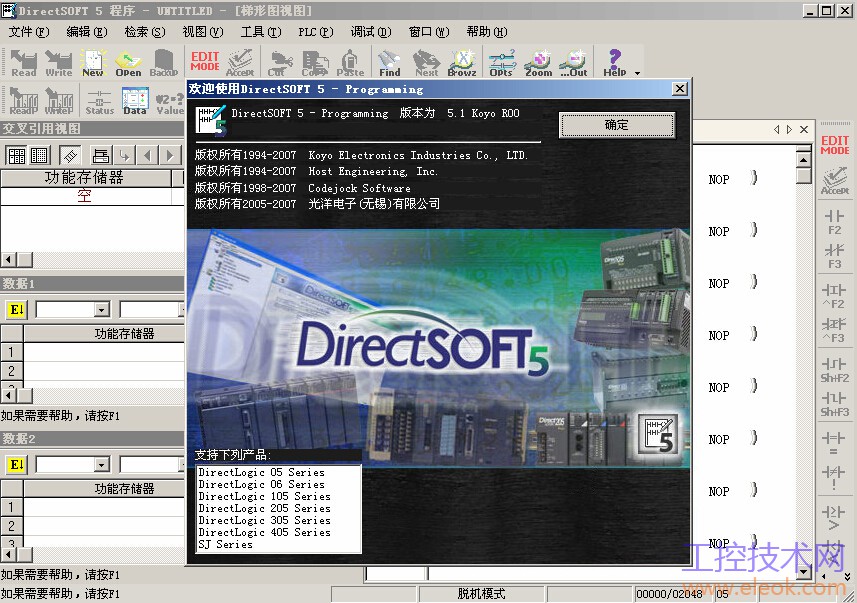The width and height of the screenshot is (857, 603).
Task: Click the zoom Out icon
Action: 573,62
